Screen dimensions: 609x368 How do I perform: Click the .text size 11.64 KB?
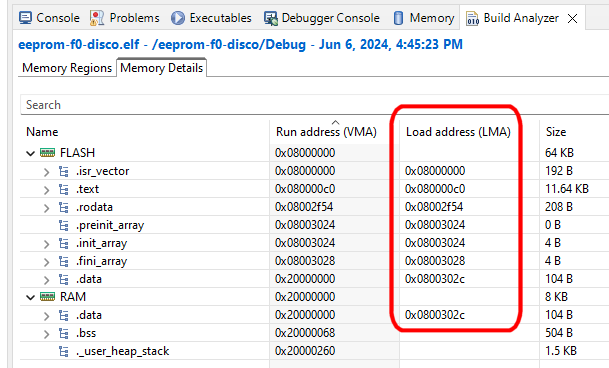pos(567,189)
